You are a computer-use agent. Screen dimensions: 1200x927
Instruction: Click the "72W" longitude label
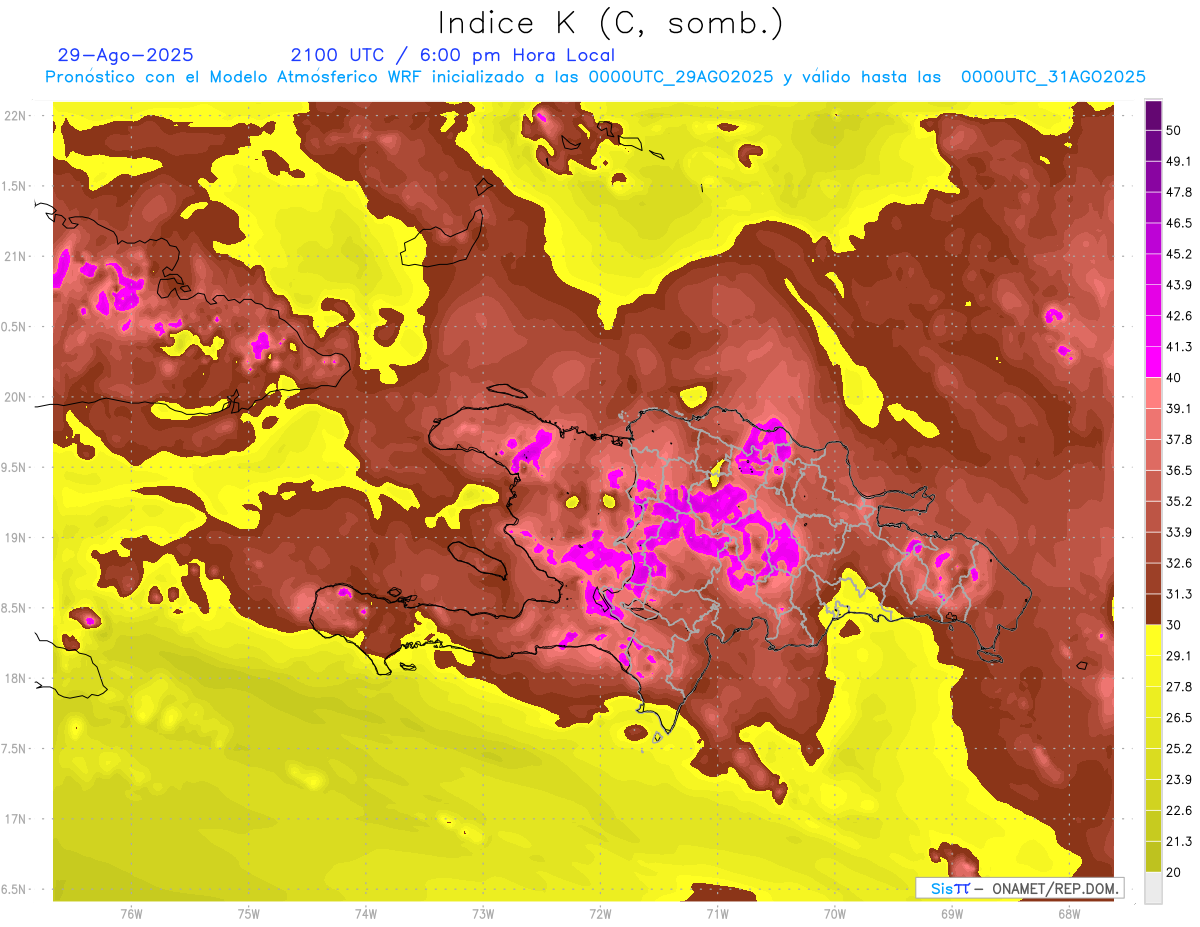pyautogui.click(x=600, y=913)
